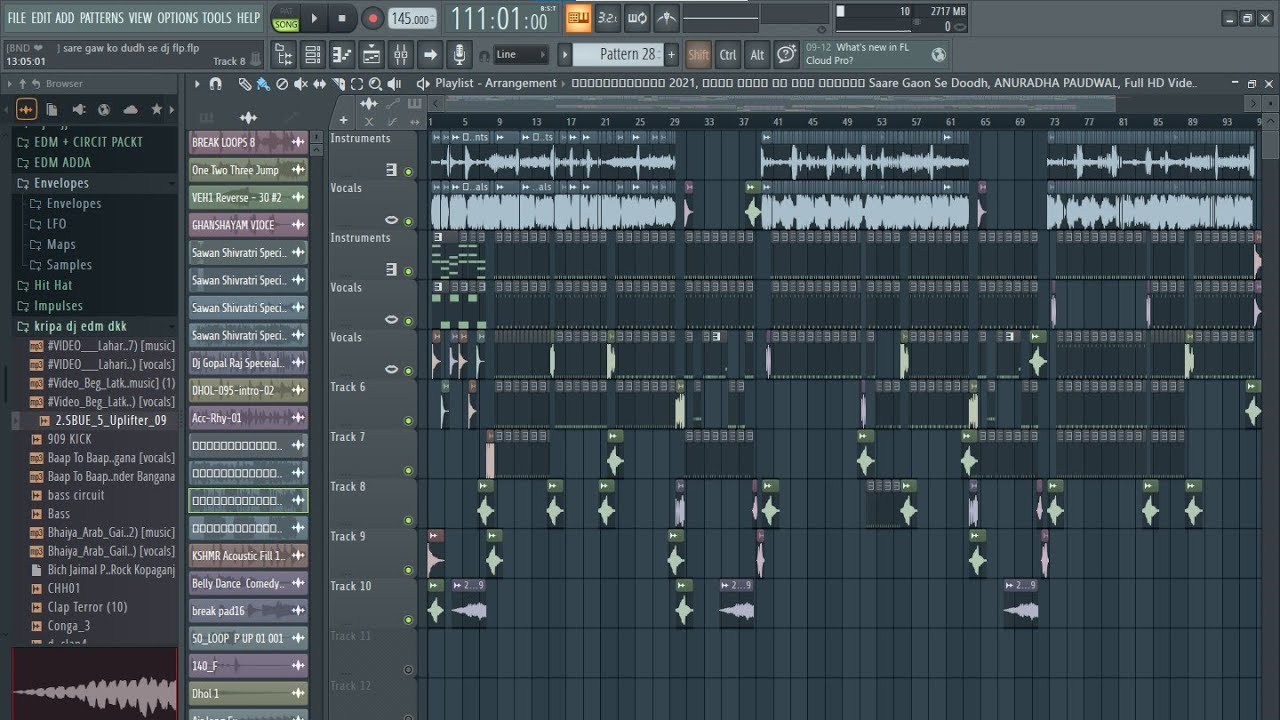Image resolution: width=1280 pixels, height=720 pixels.
Task: Mute Track 9 with its green LED
Action: click(408, 570)
